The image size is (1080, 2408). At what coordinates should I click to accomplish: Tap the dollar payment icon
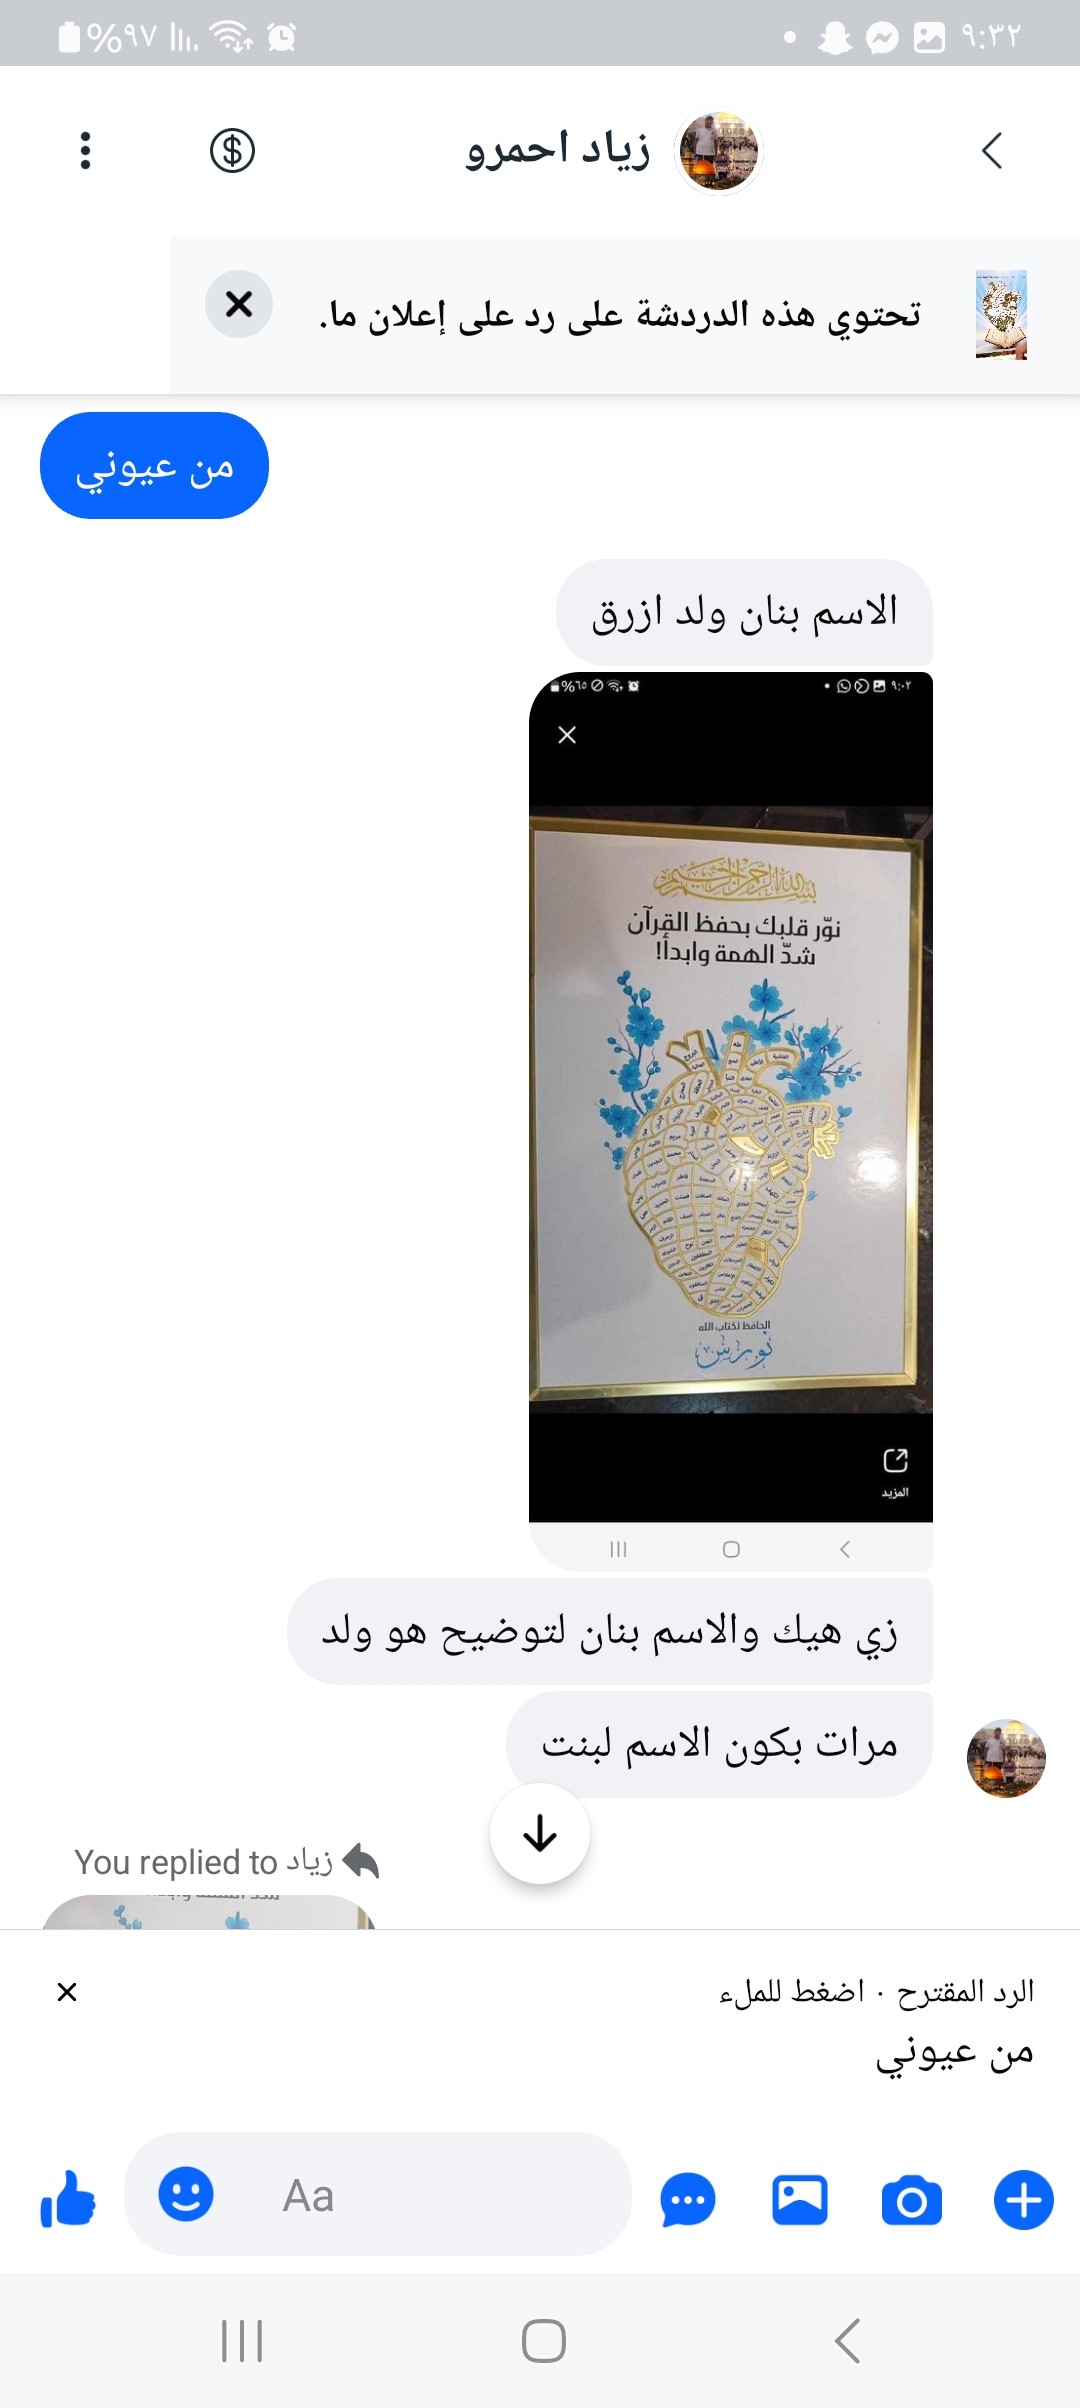click(x=232, y=151)
